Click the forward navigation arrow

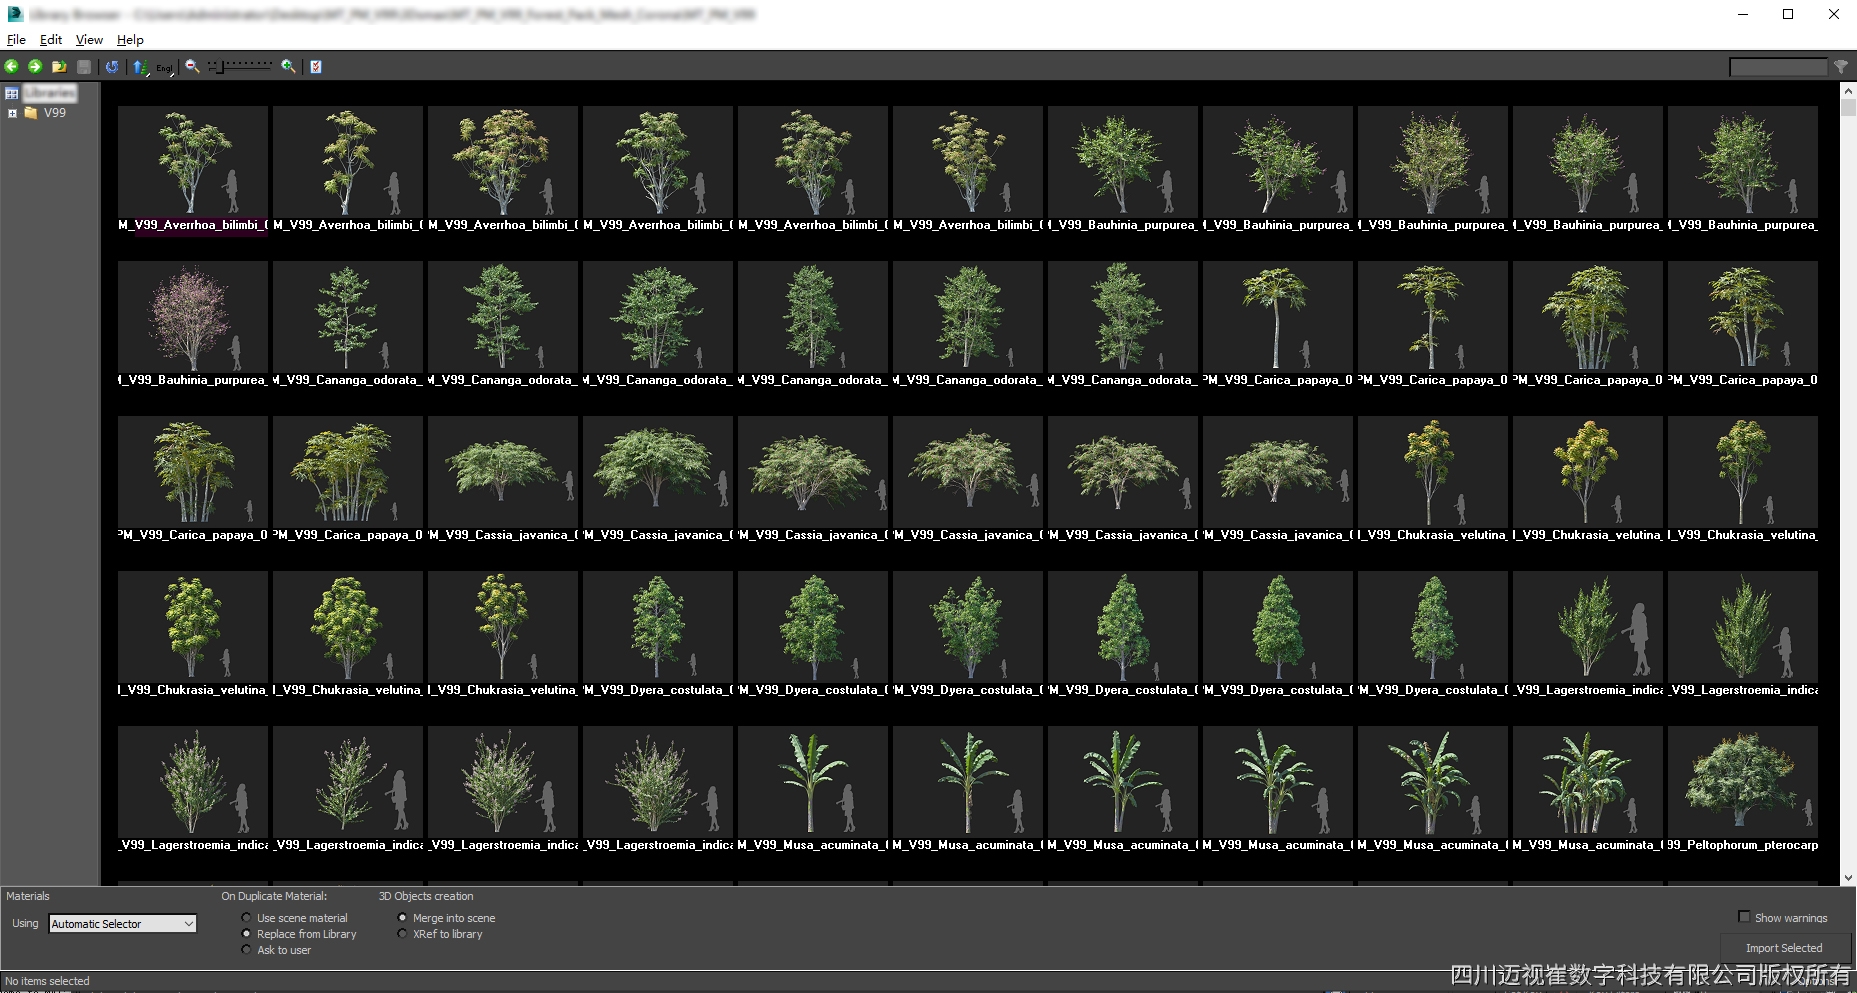click(x=34, y=66)
